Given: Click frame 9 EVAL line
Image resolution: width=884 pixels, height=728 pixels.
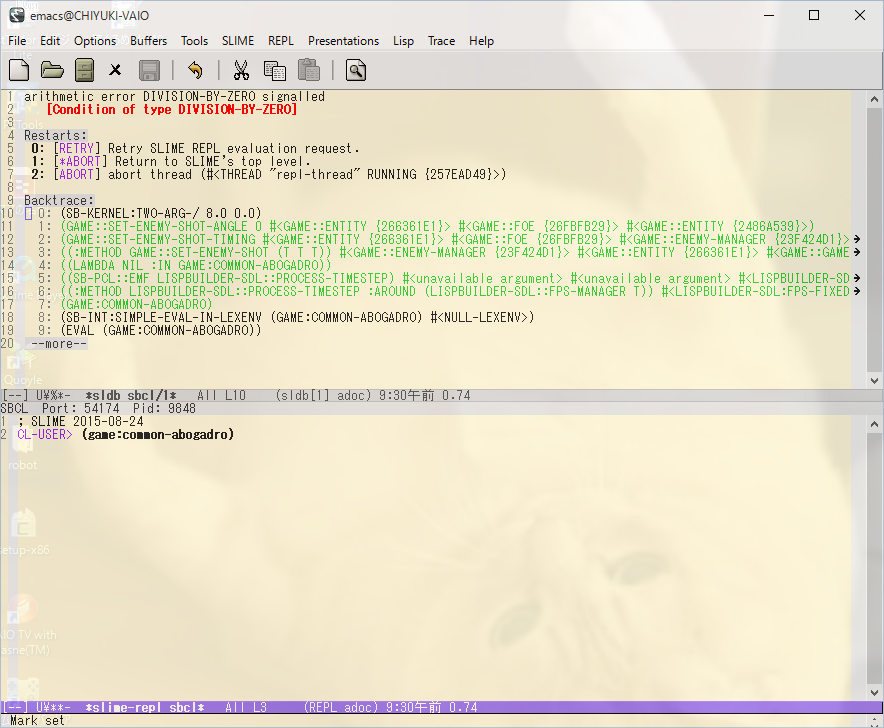Looking at the screenshot, I should click(x=161, y=330).
